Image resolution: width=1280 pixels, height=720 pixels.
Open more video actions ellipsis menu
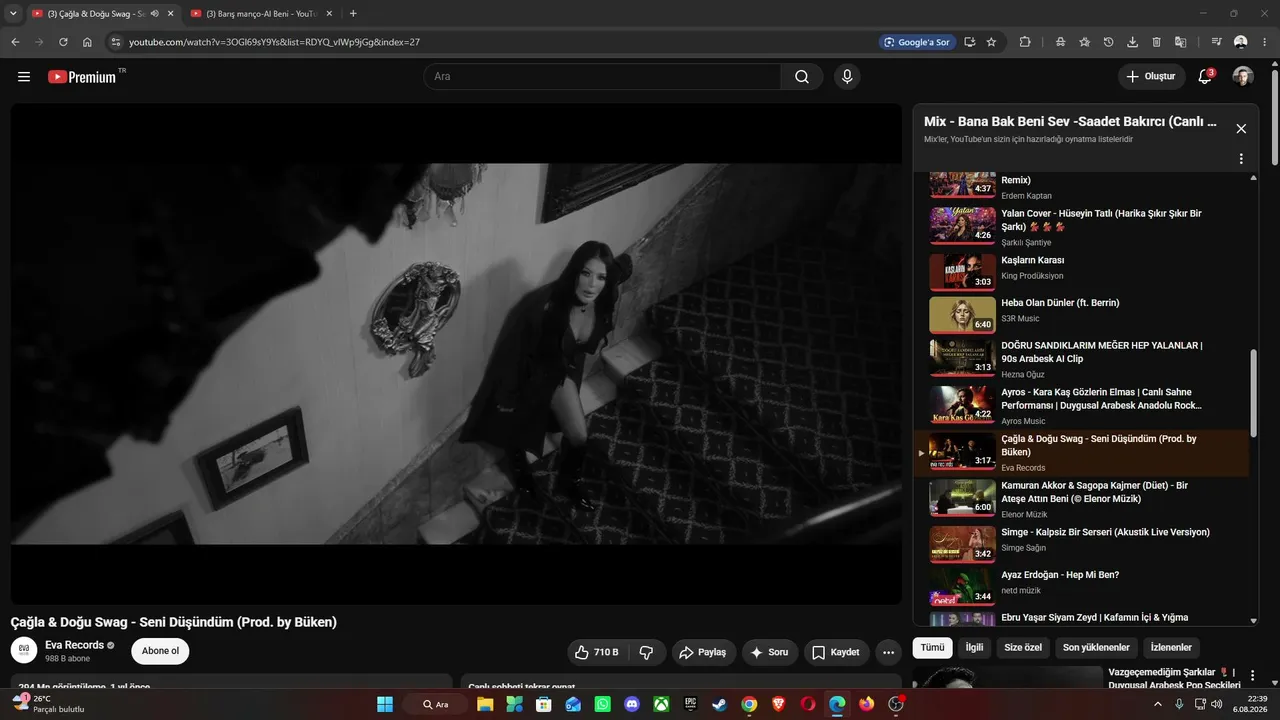click(888, 652)
